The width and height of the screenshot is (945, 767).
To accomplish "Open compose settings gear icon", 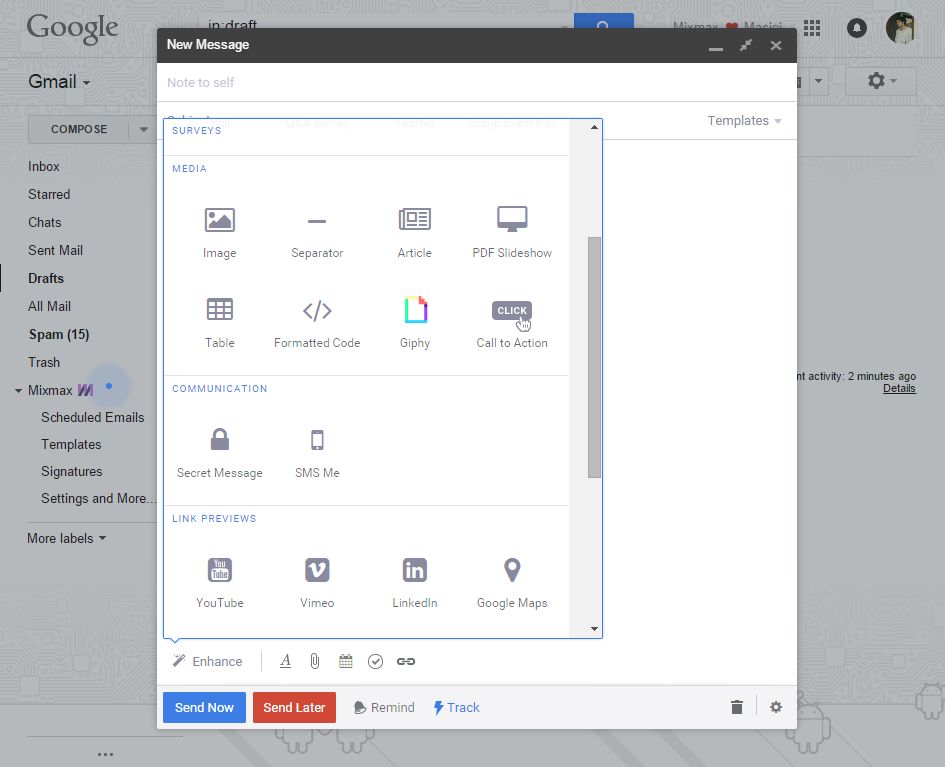I will (x=776, y=707).
